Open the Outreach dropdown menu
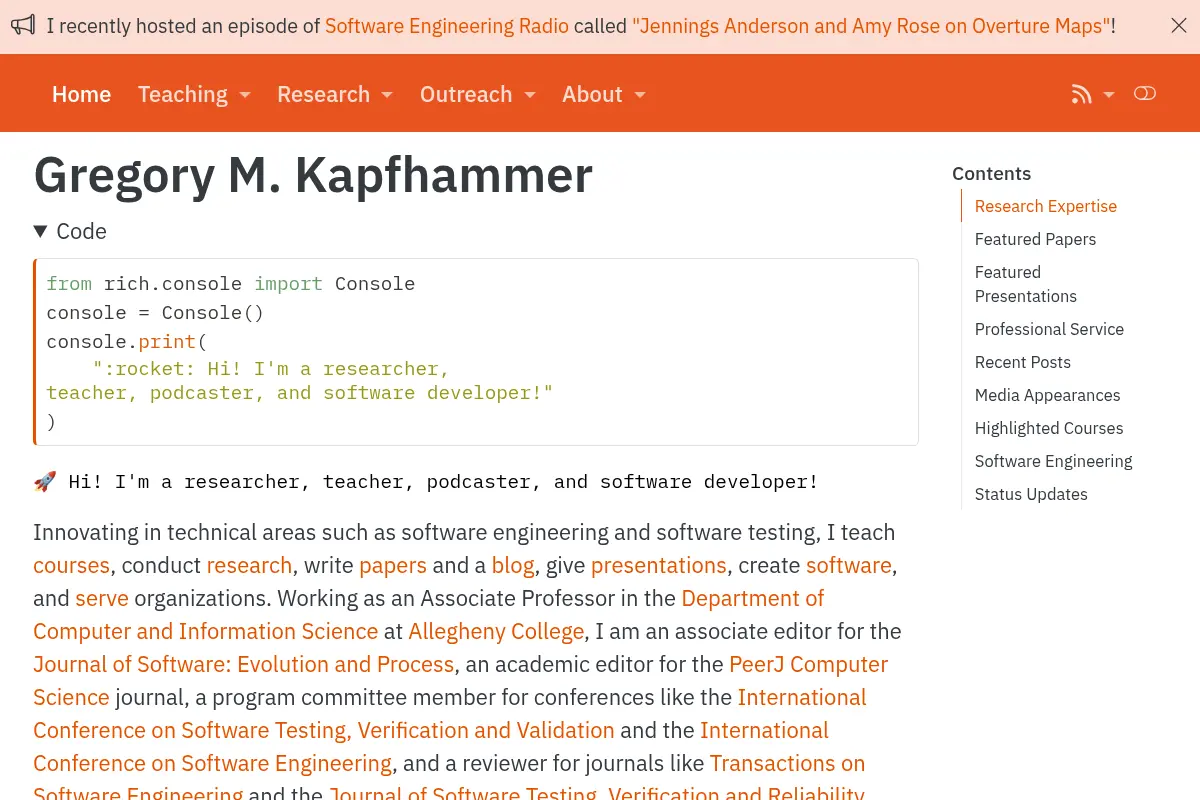 point(478,94)
